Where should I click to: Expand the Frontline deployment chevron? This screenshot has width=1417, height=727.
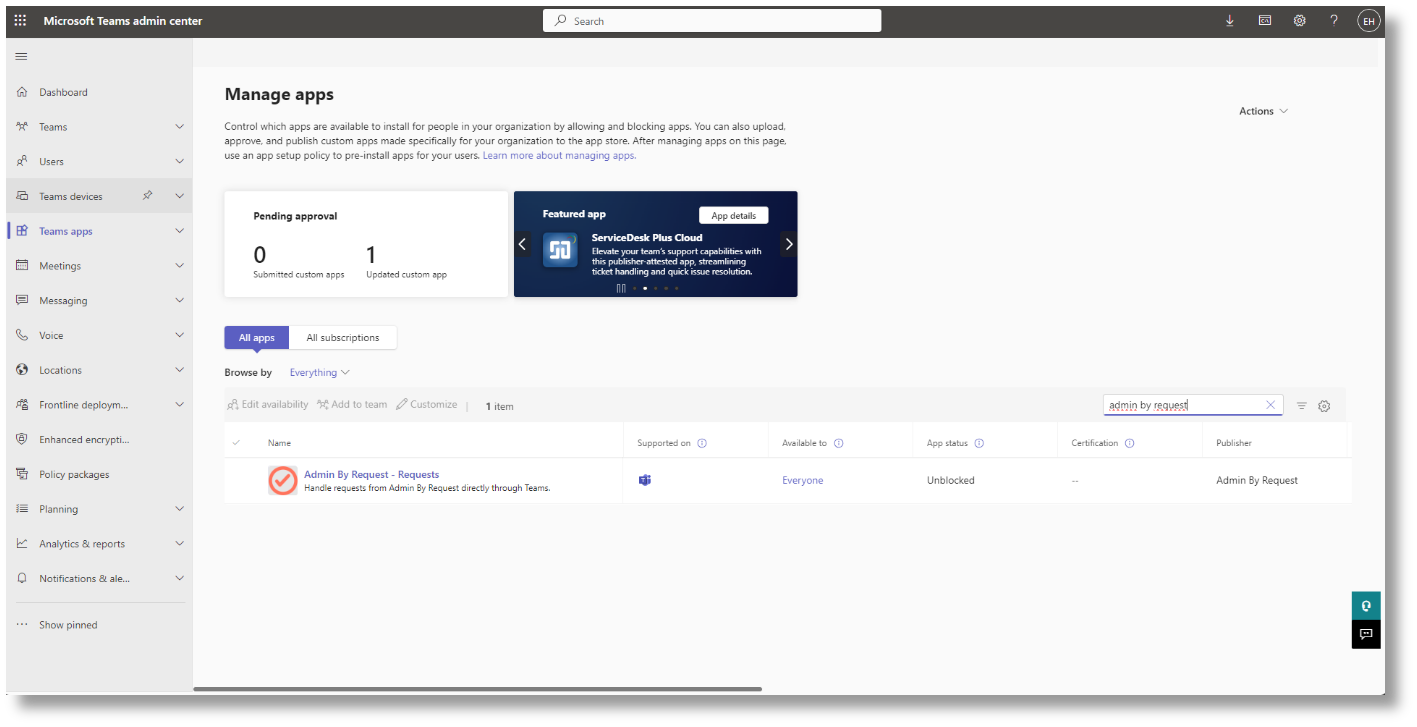180,405
